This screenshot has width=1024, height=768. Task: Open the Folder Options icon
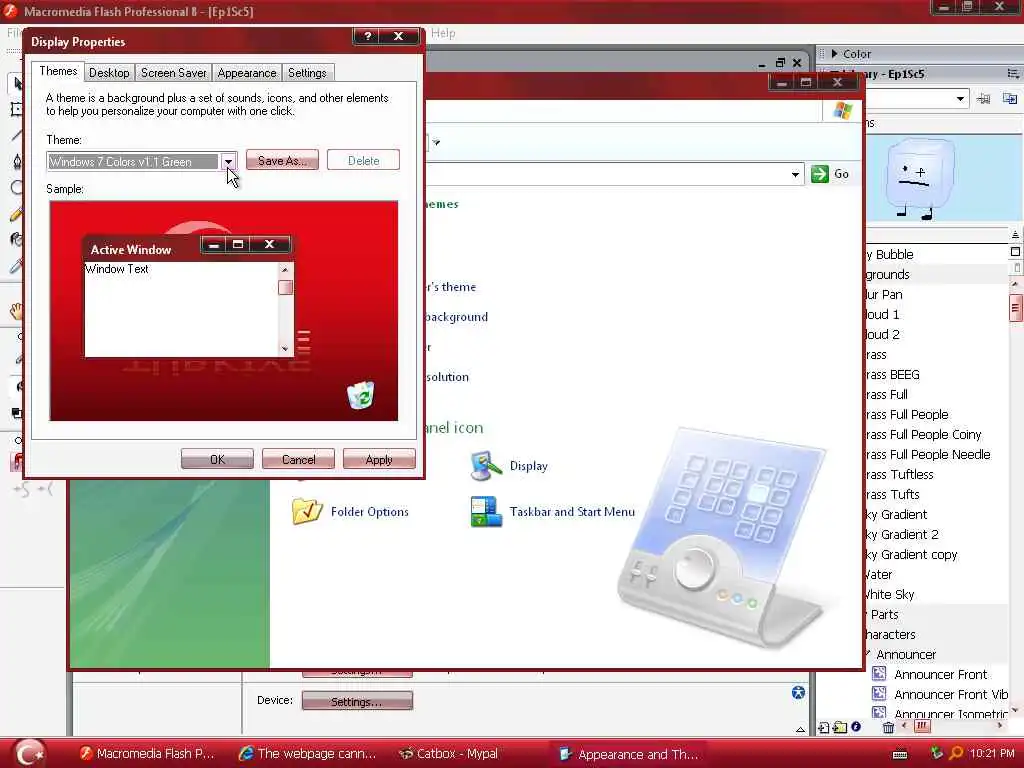[307, 511]
